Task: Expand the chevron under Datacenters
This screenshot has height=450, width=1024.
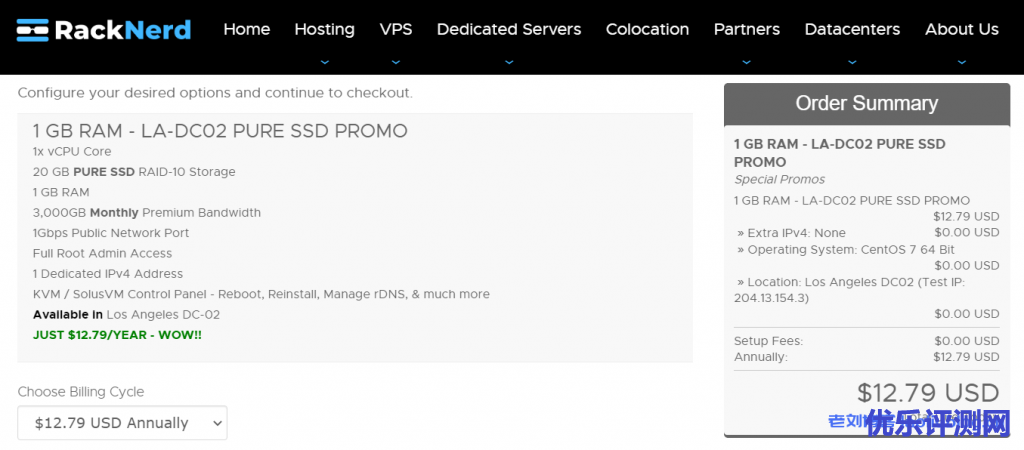Action: click(x=852, y=61)
